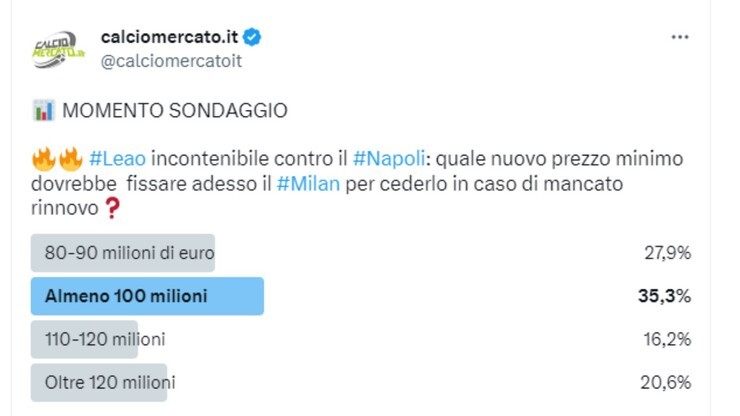
Task: Open the calciomercato.it account name link
Action: click(170, 37)
